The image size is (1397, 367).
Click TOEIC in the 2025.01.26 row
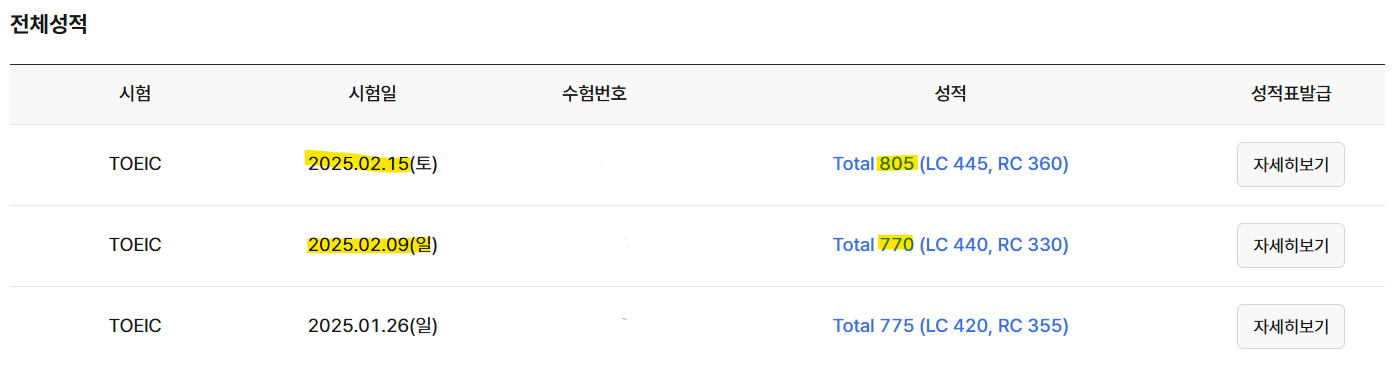tap(135, 326)
